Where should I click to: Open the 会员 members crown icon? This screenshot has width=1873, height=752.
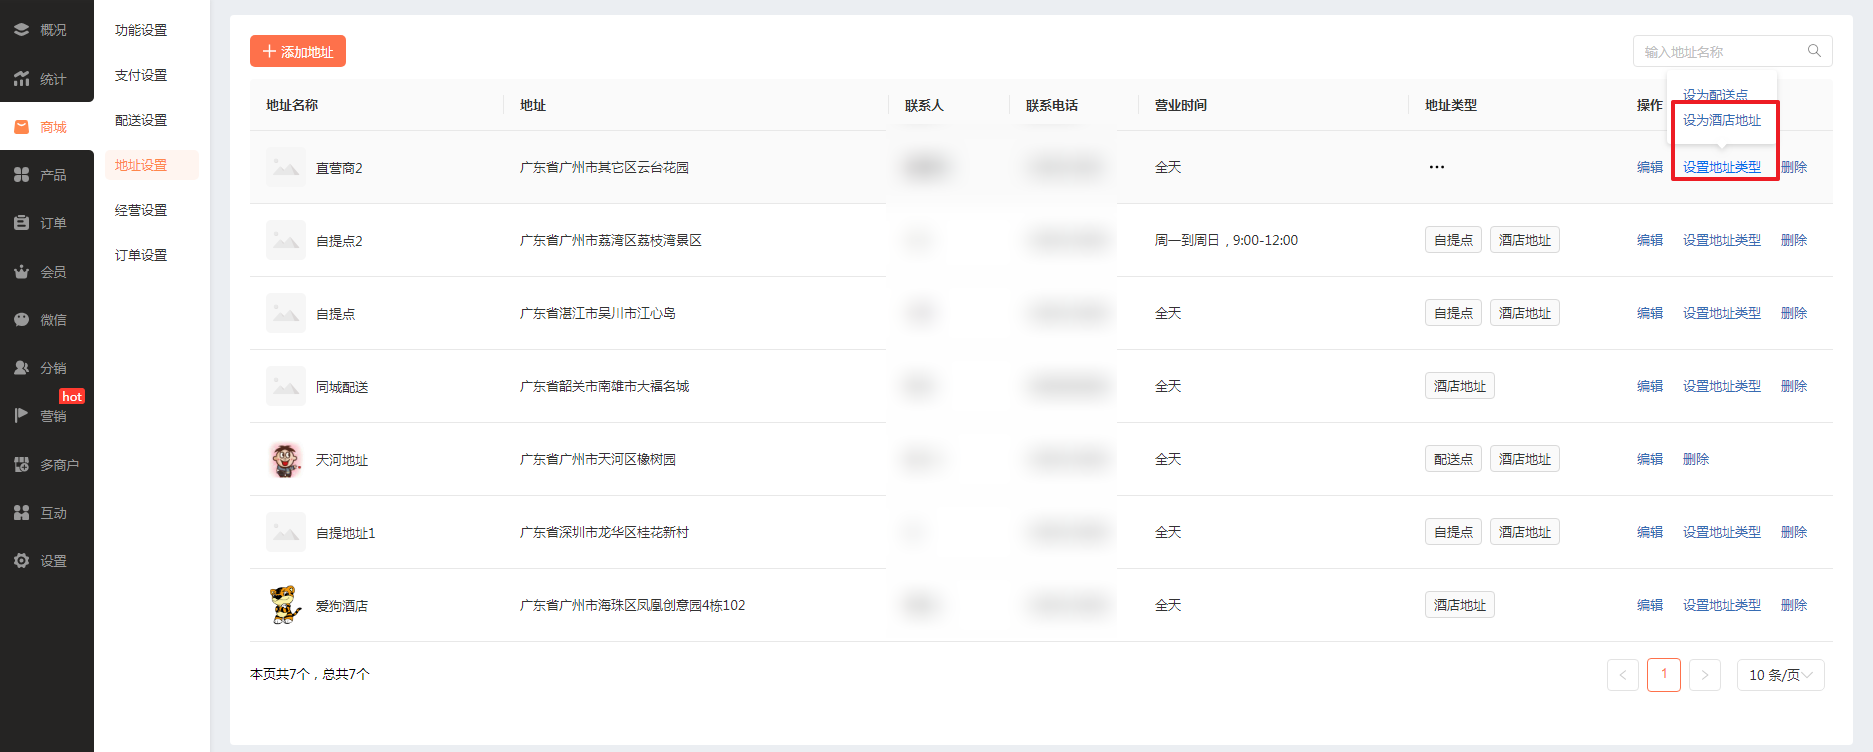click(21, 271)
